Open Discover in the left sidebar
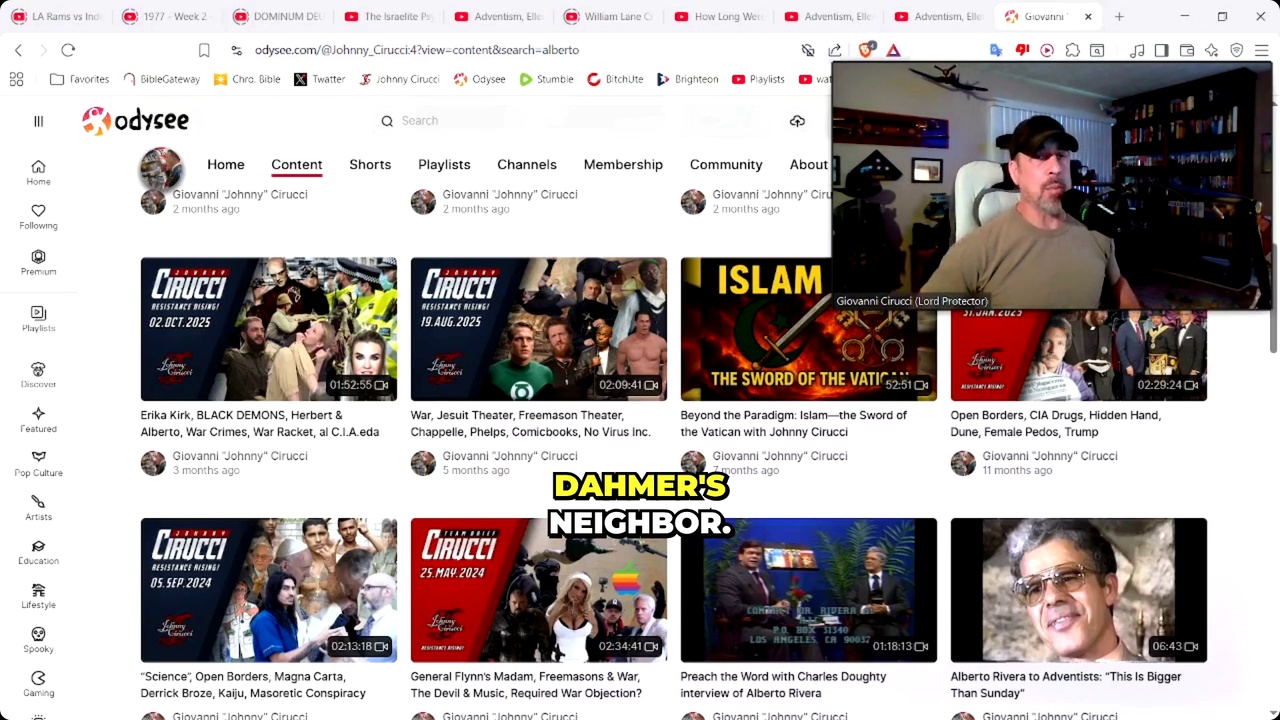1280x720 pixels. click(38, 375)
